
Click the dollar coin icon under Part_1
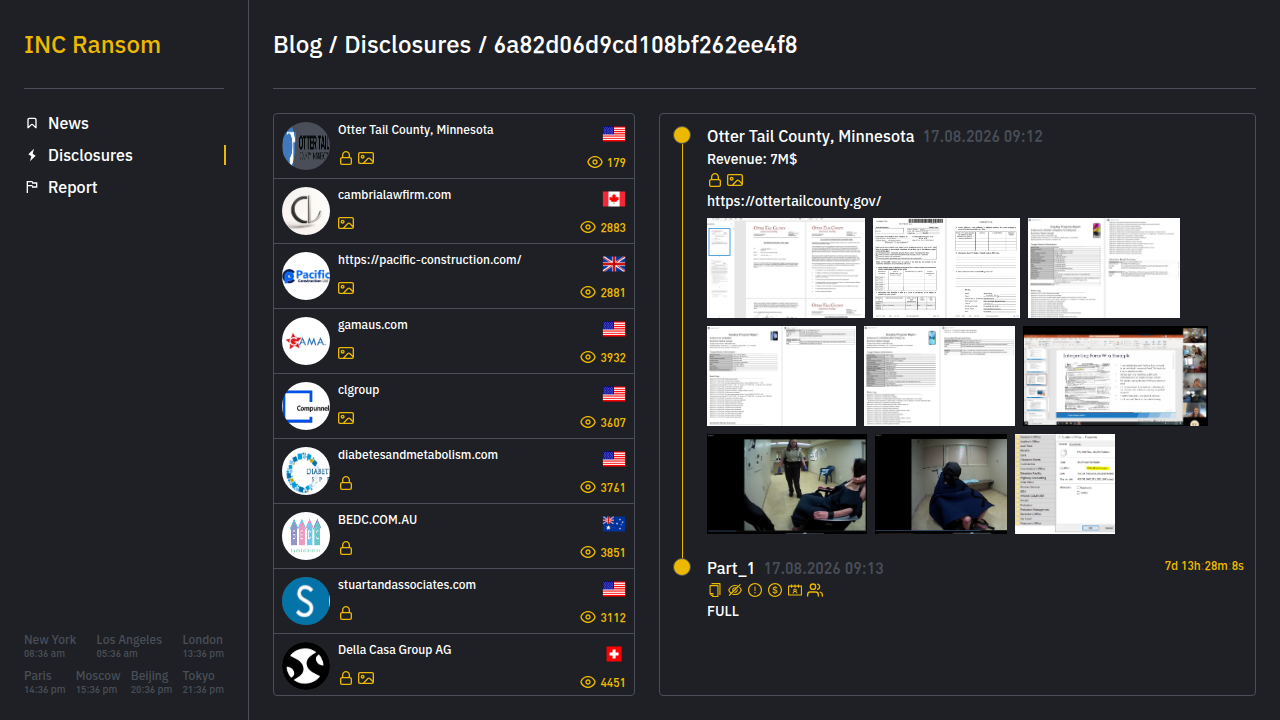775,590
